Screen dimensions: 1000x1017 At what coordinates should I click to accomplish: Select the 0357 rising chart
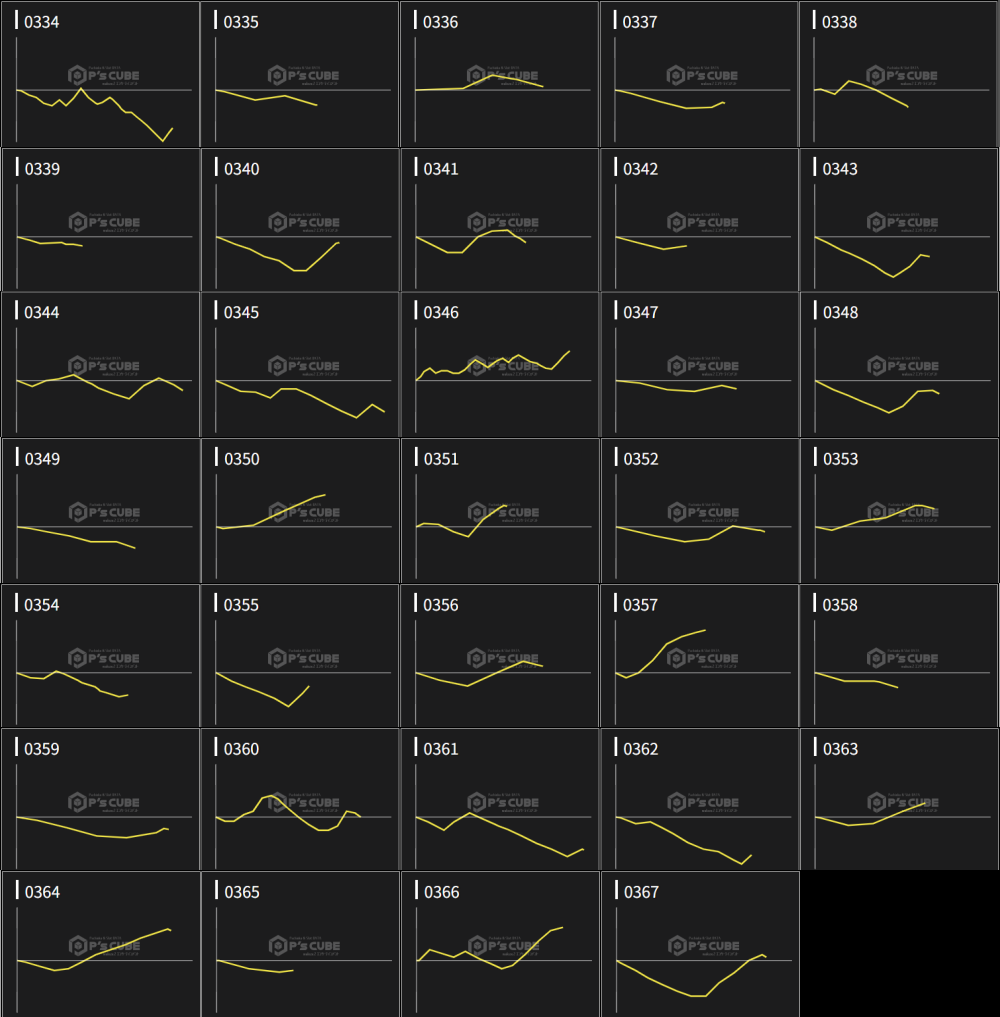[x=699, y=656]
